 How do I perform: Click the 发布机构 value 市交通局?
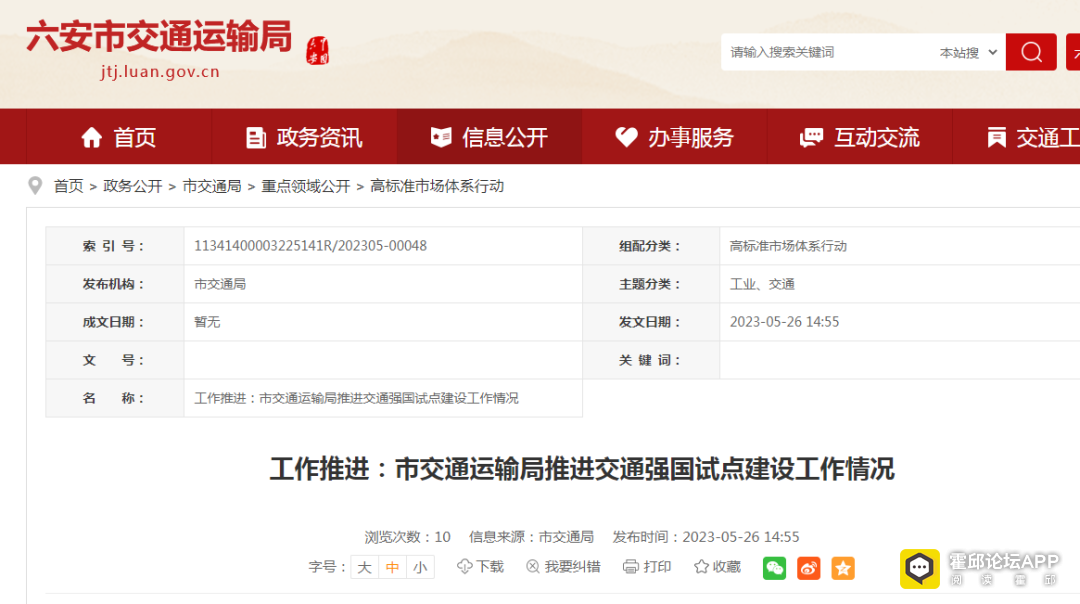pyautogui.click(x=220, y=284)
